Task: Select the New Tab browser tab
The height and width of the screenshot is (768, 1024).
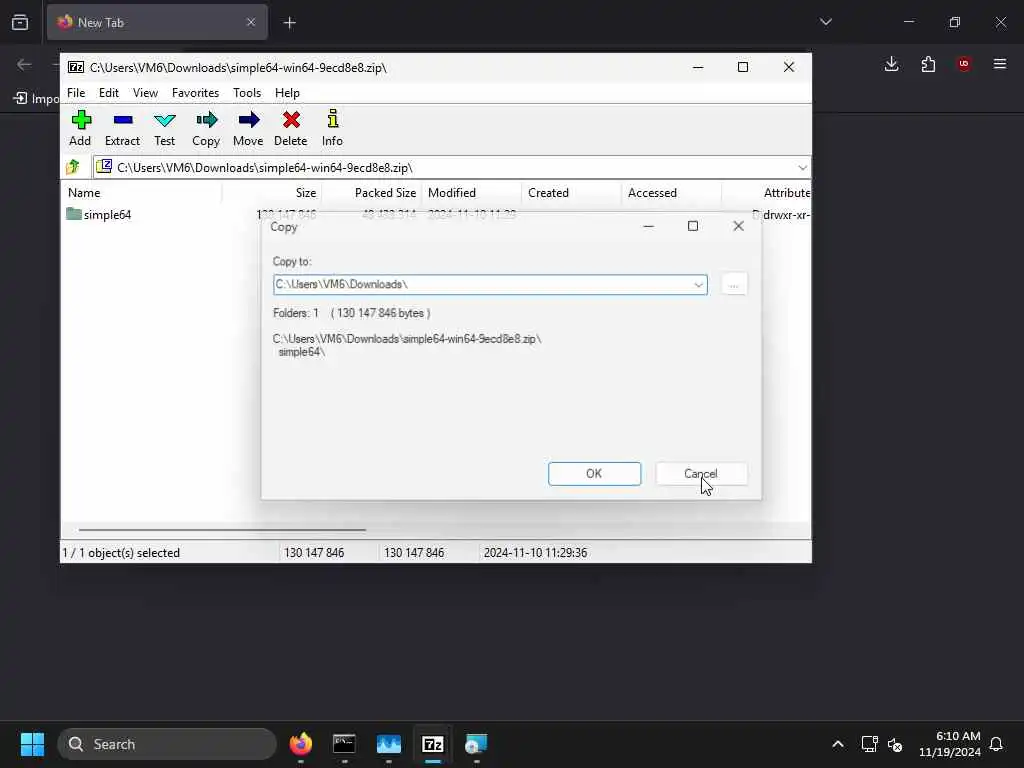Action: tap(157, 22)
